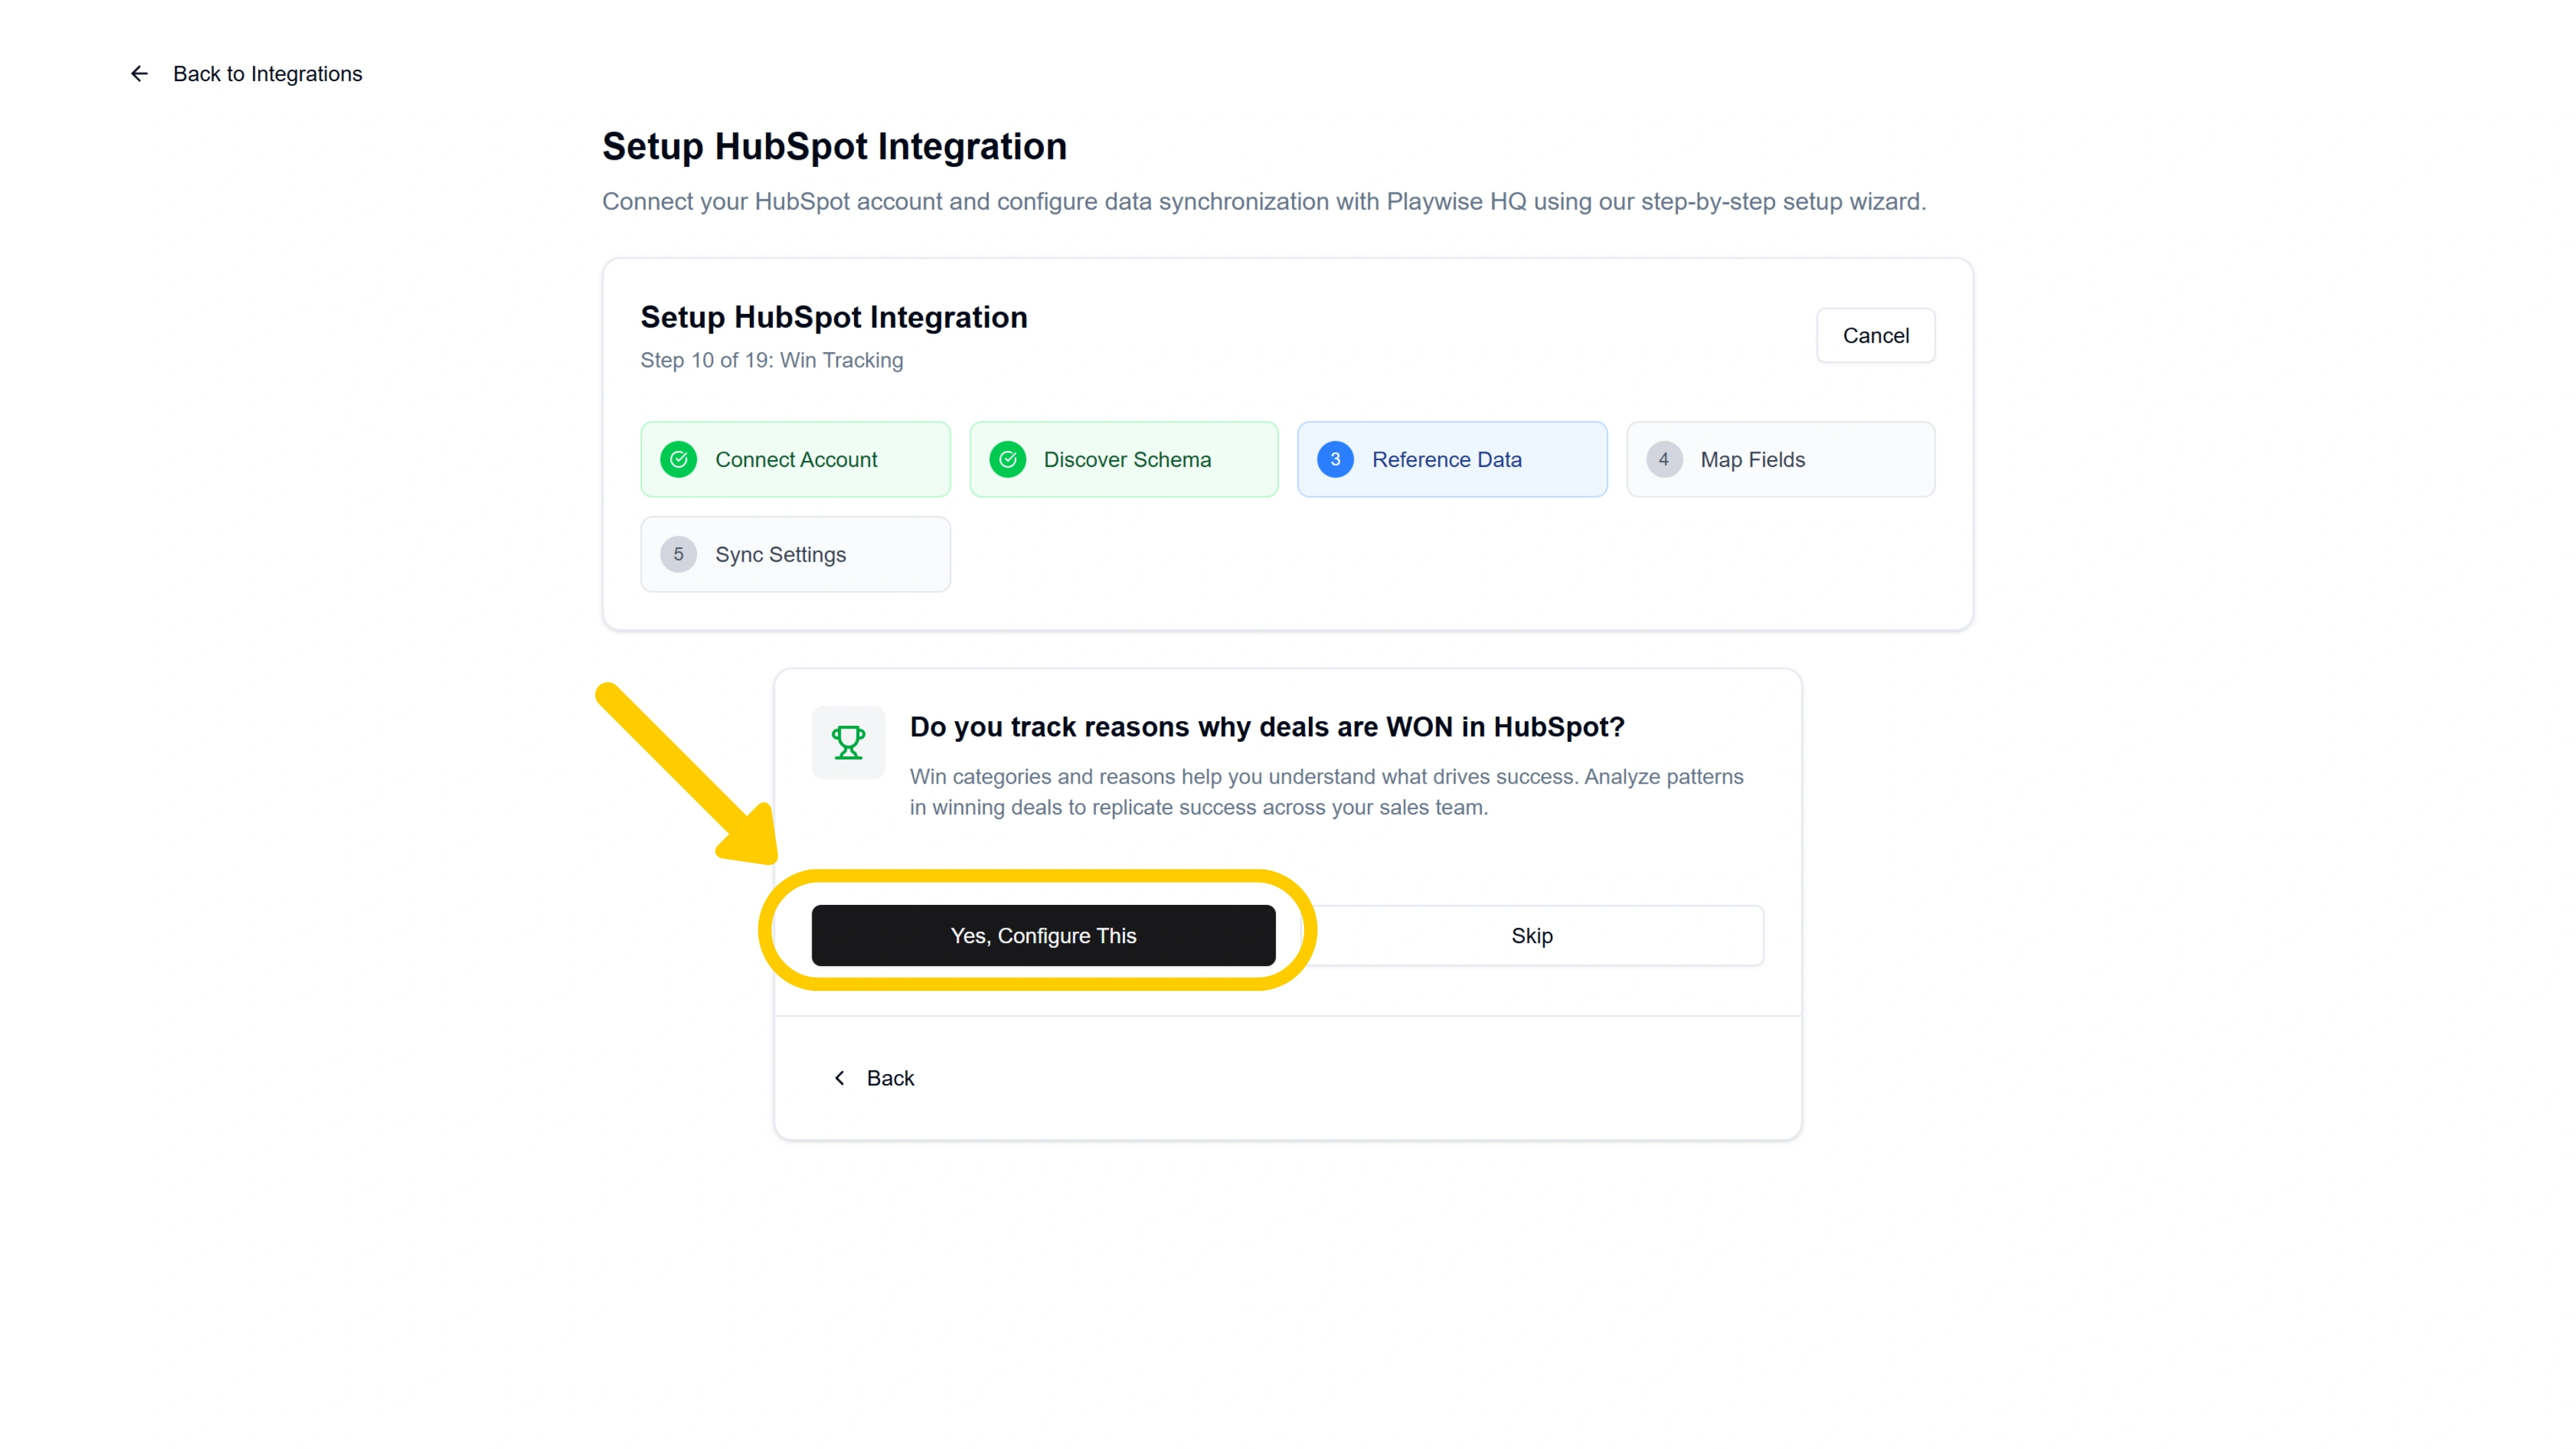Image resolution: width=2576 pixels, height=1449 pixels.
Task: Click the number 4 badge on Map Fields
Action: coord(1664,459)
